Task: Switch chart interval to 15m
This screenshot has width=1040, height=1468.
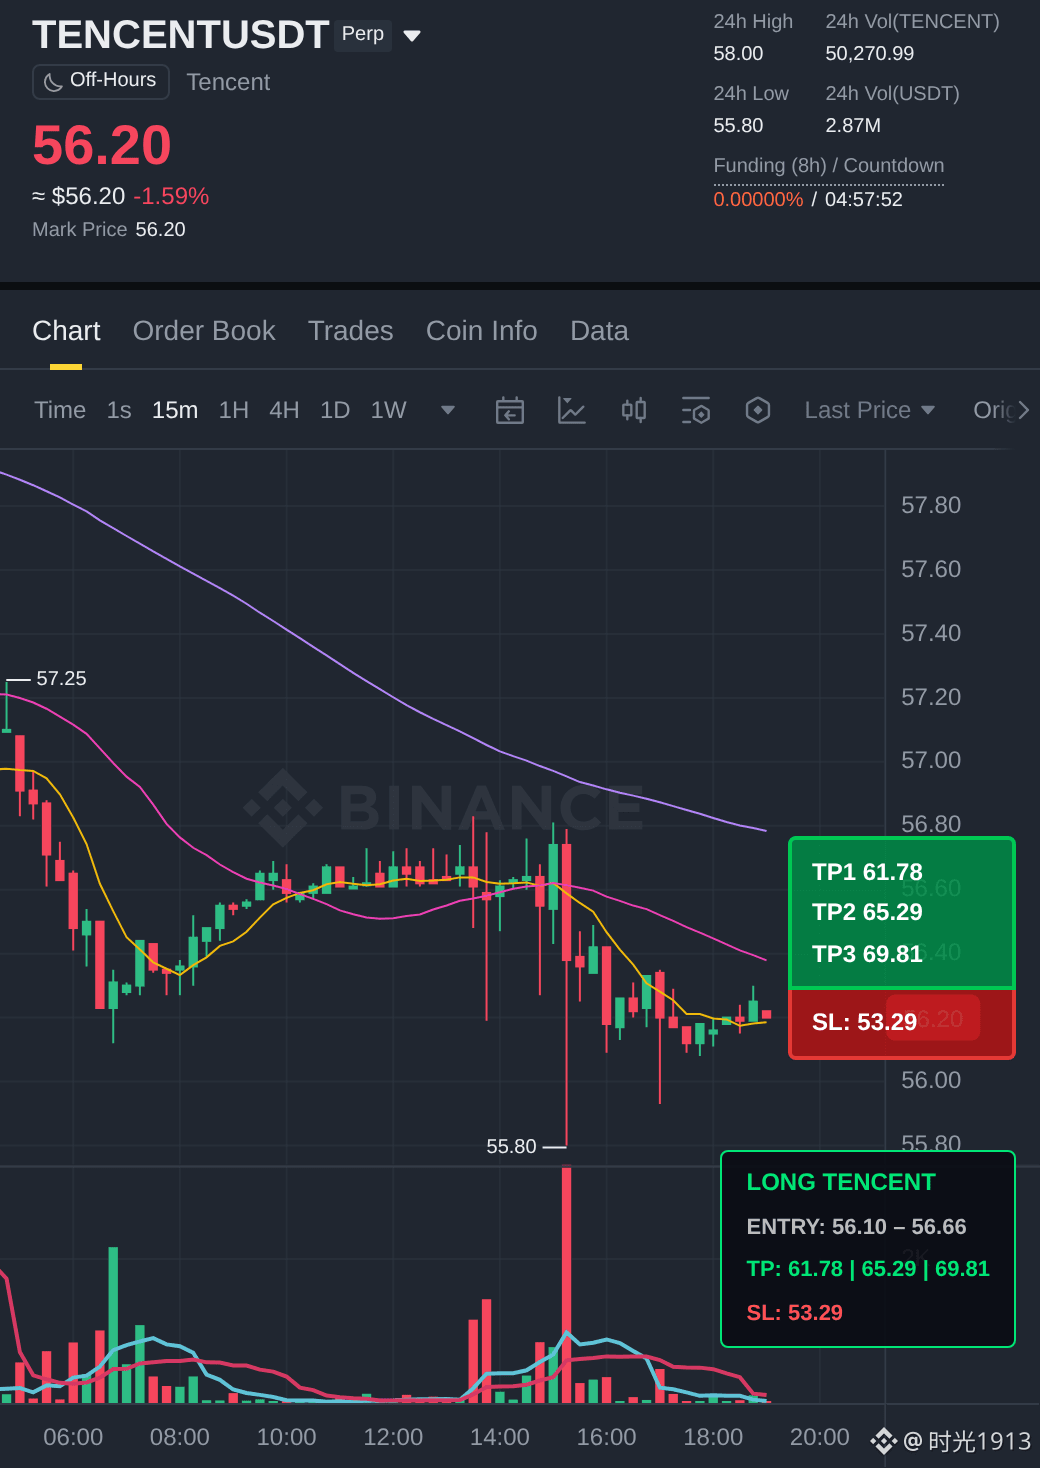Action: (175, 410)
